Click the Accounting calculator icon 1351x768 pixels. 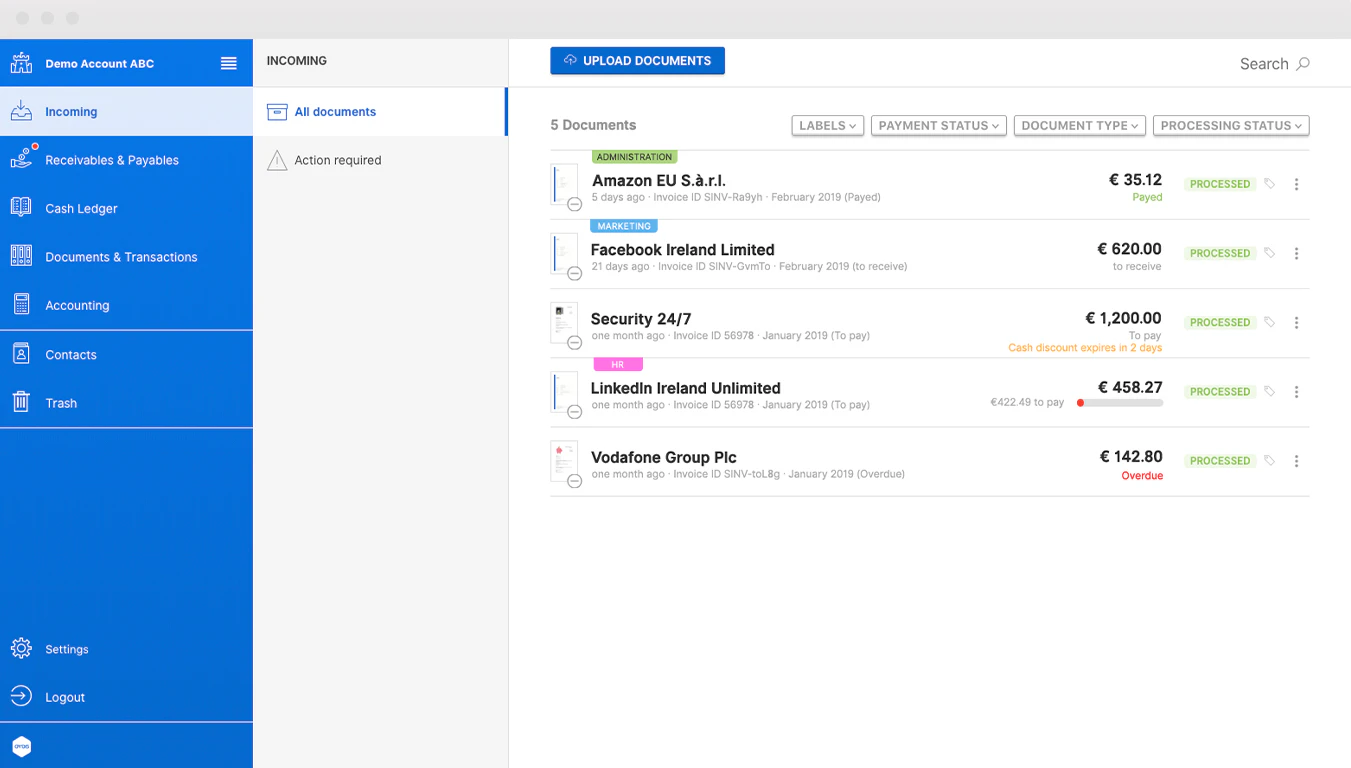tap(21, 305)
